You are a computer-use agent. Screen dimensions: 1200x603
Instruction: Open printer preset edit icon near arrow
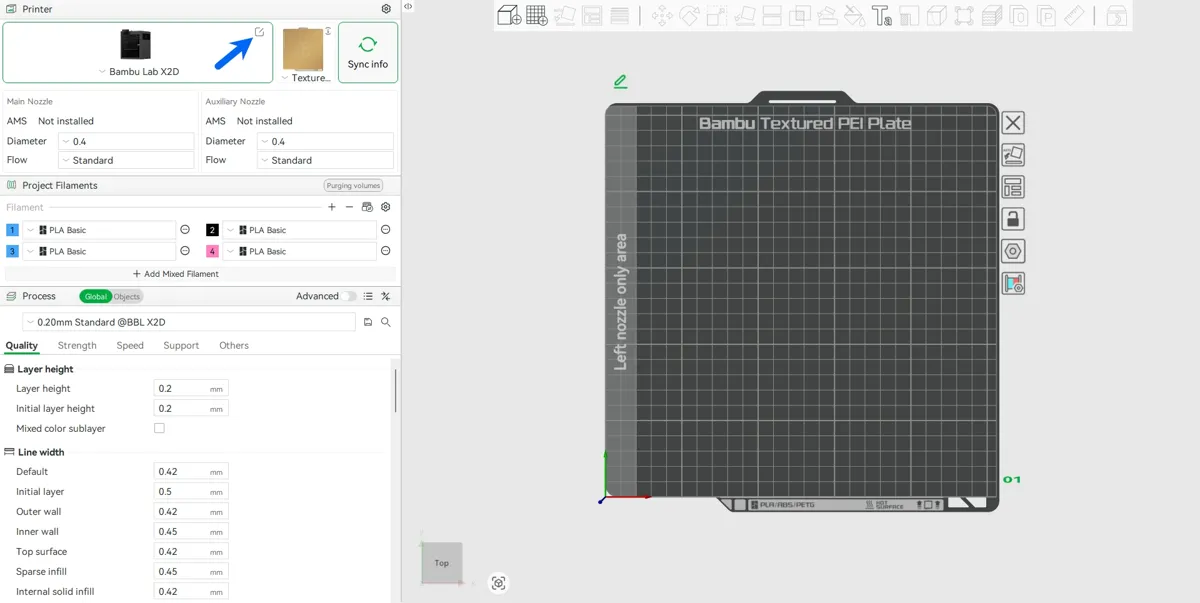click(x=260, y=32)
